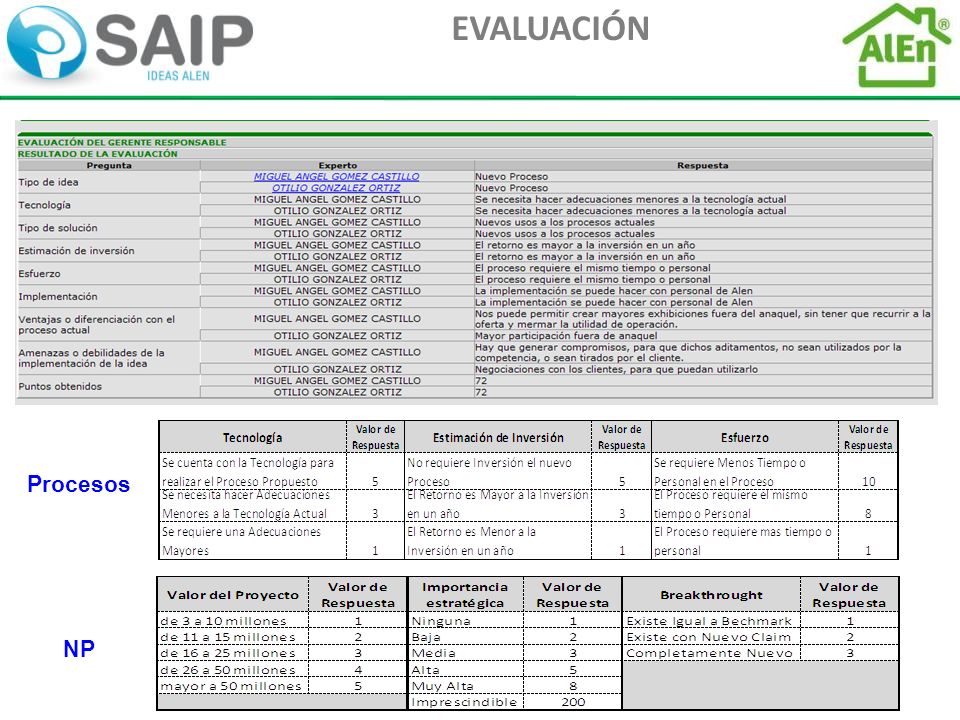Click the value 10 in Esfuerzo column
Screen dimensions: 960x720
pyautogui.click(x=868, y=482)
